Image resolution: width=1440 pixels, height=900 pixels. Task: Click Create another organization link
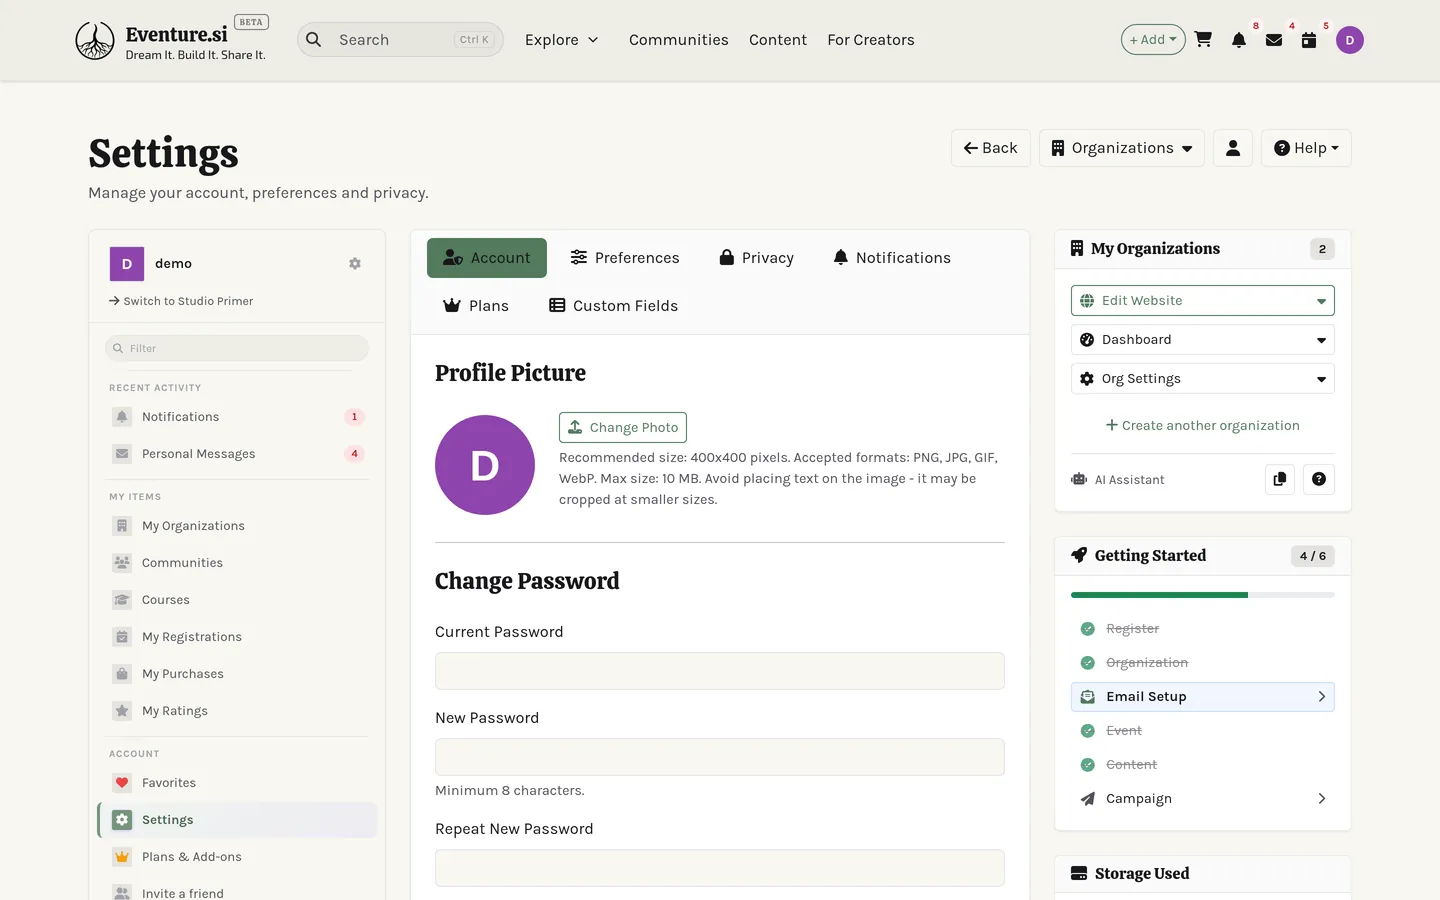click(1203, 426)
